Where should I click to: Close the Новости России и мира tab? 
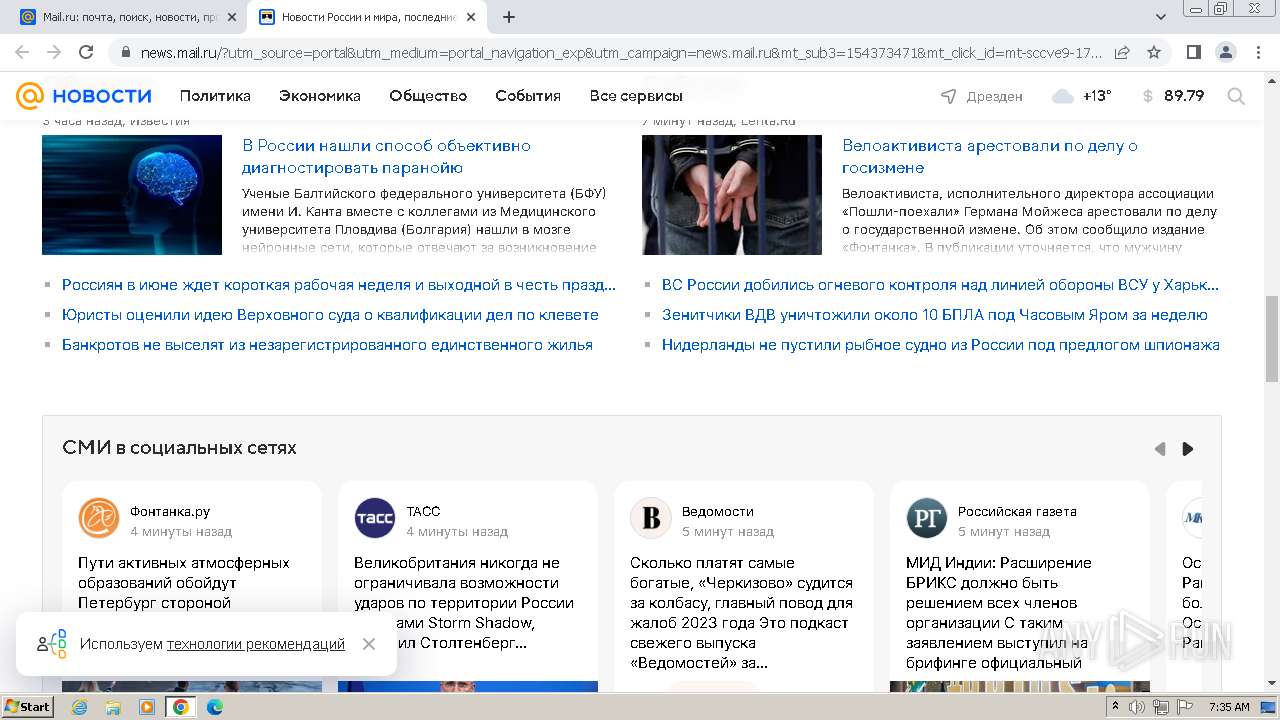click(471, 17)
